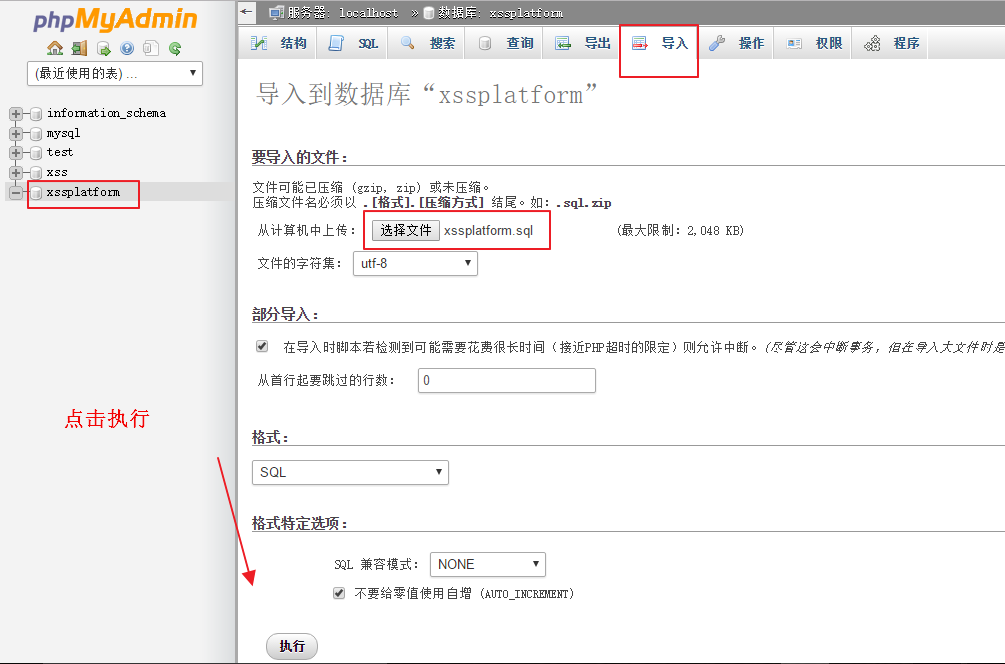Open the file character set utf-8 dropdown
1005x664 pixels.
coord(415,263)
